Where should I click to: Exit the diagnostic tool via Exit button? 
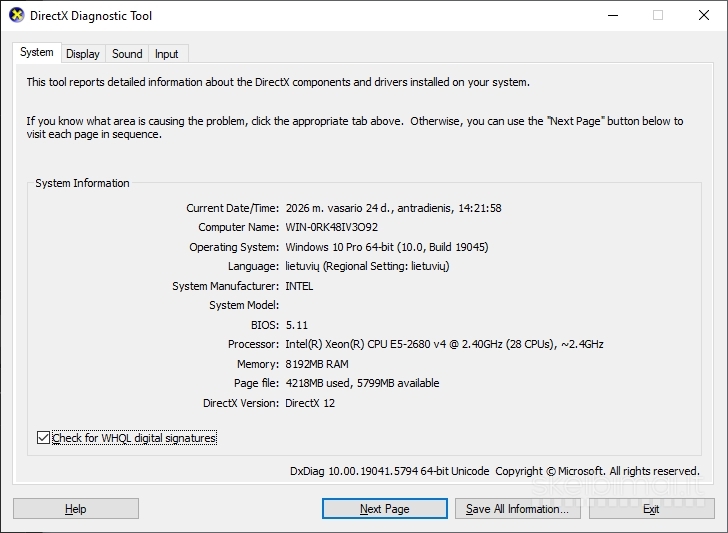(x=651, y=509)
